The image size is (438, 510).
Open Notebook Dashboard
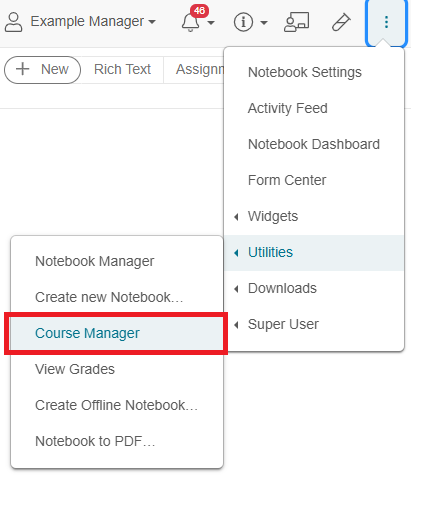(313, 144)
